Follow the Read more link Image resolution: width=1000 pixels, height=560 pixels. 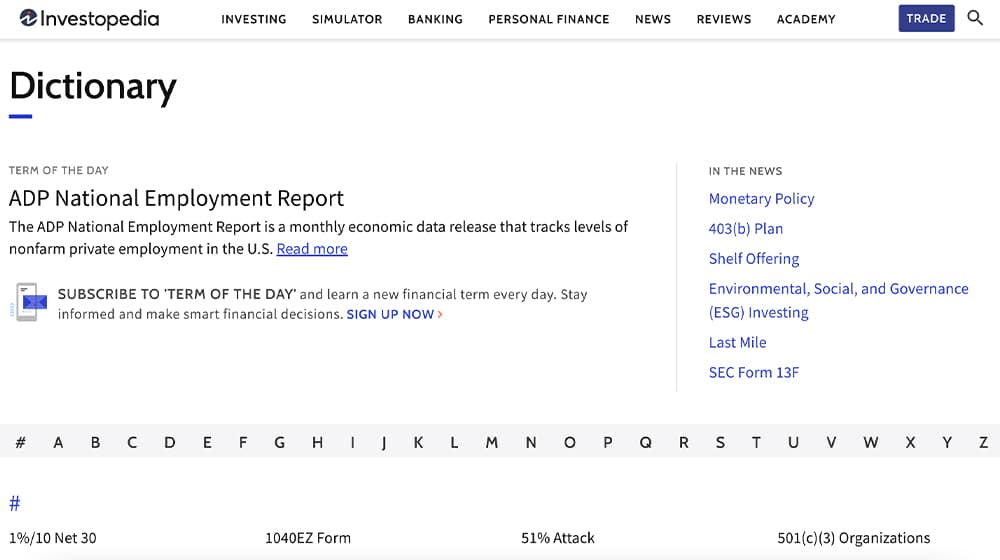[312, 249]
